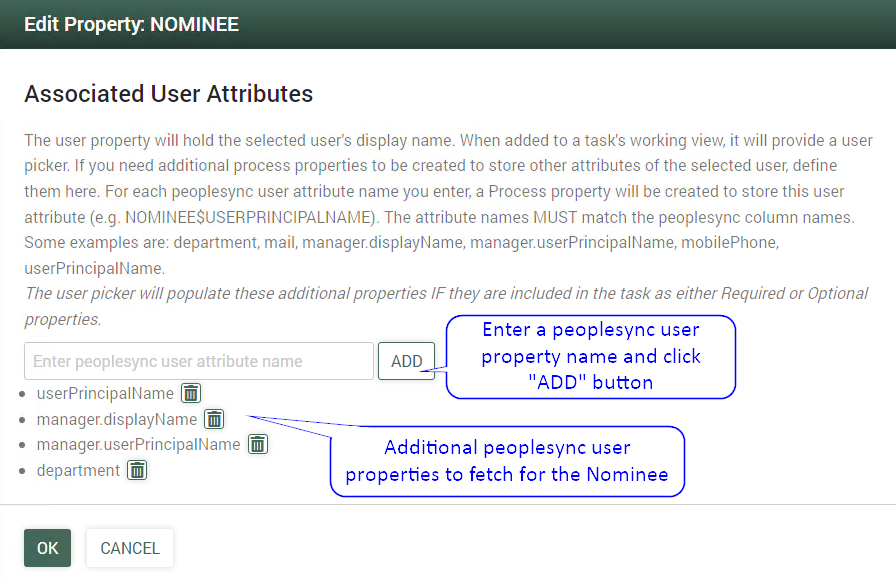Delete the department attribute via trash icon
The height and width of the screenshot is (581, 896).
click(137, 470)
